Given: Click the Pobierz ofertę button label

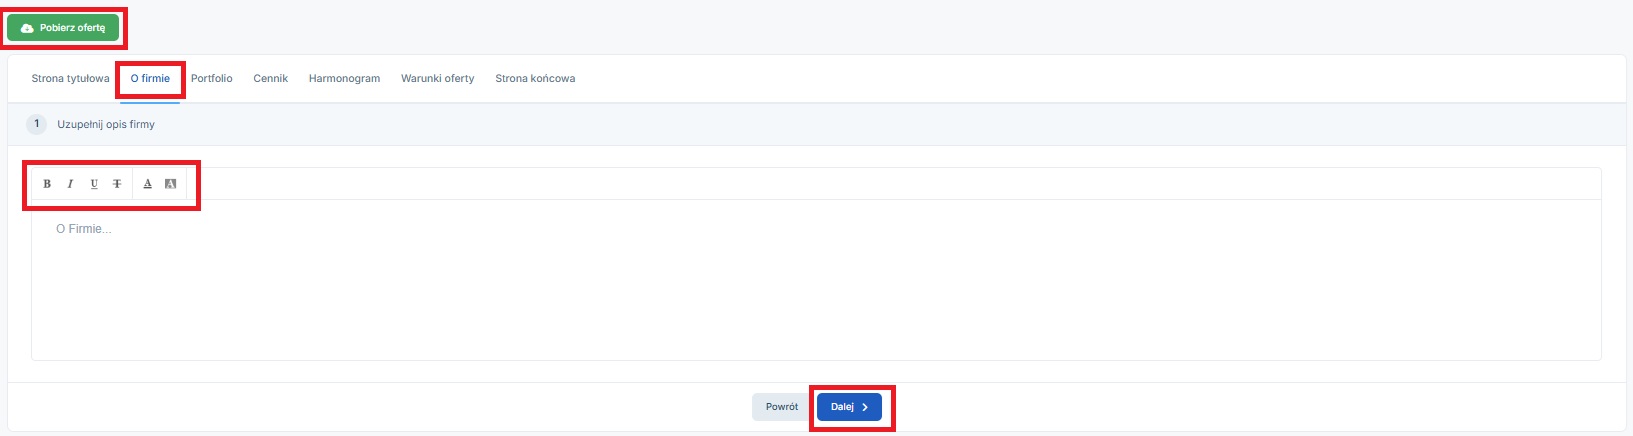Looking at the screenshot, I should coord(72,28).
